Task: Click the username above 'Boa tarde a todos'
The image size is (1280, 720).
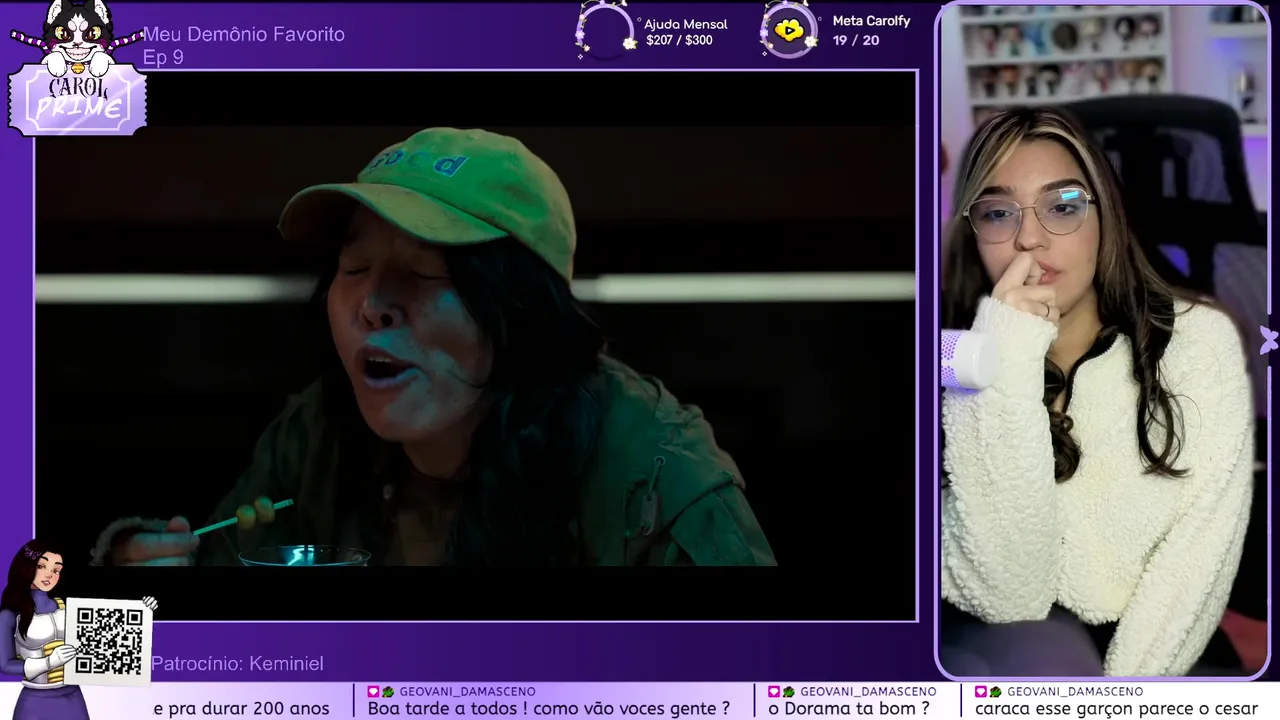Action: click(x=467, y=691)
